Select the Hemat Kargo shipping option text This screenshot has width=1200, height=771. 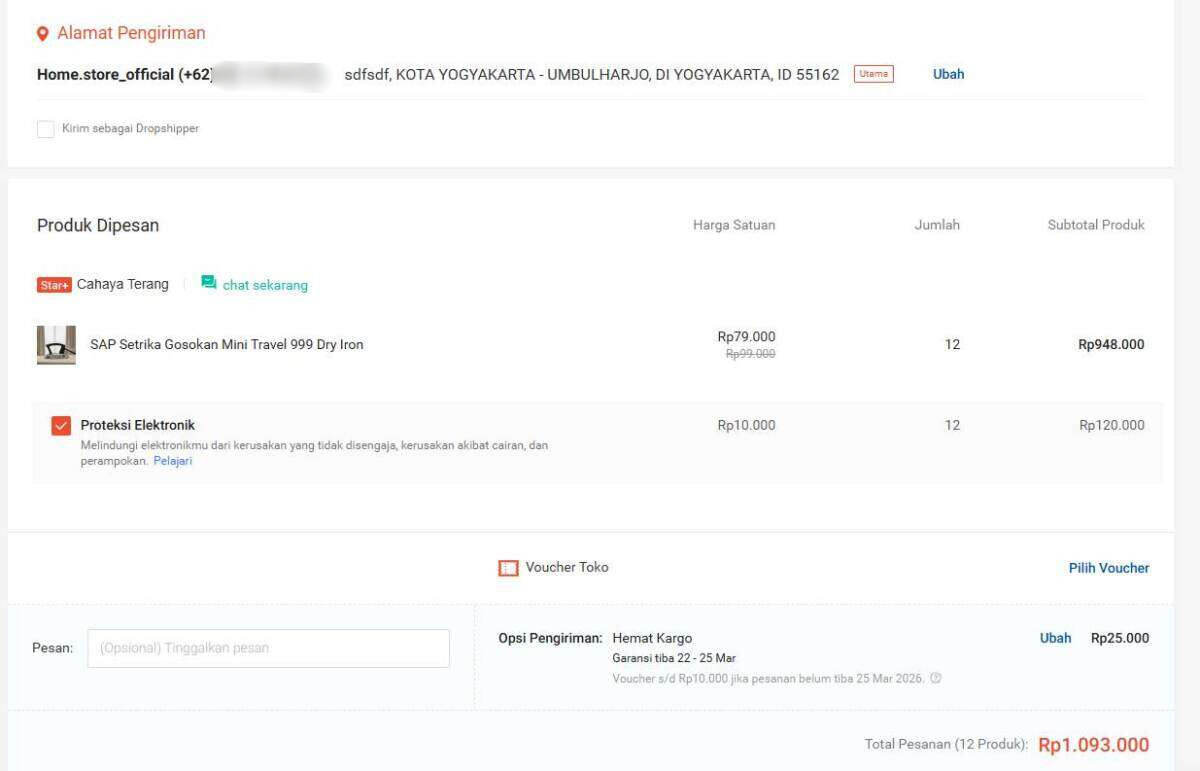652,638
